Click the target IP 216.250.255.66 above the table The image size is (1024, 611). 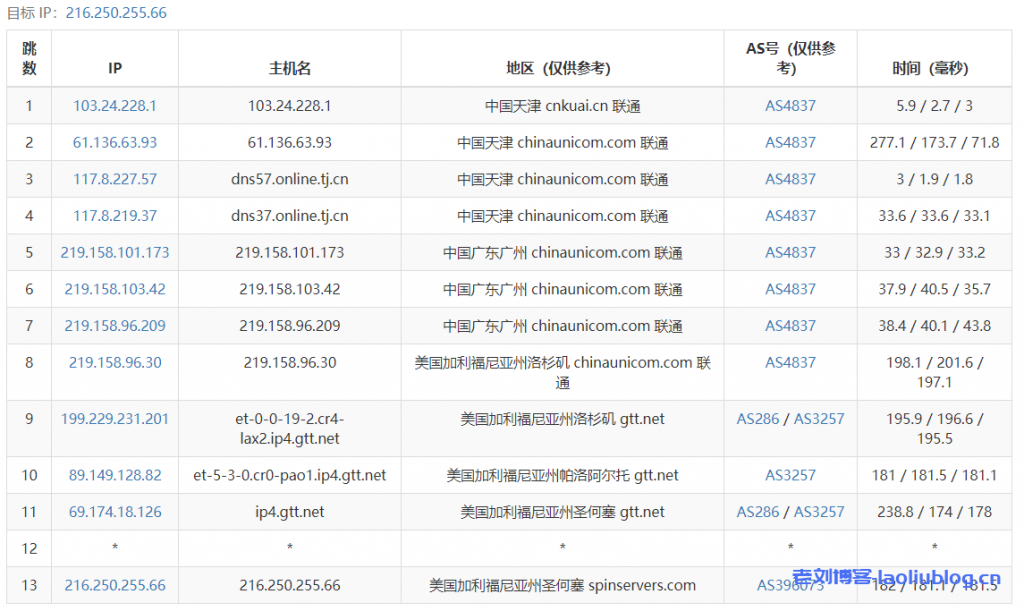coord(115,13)
